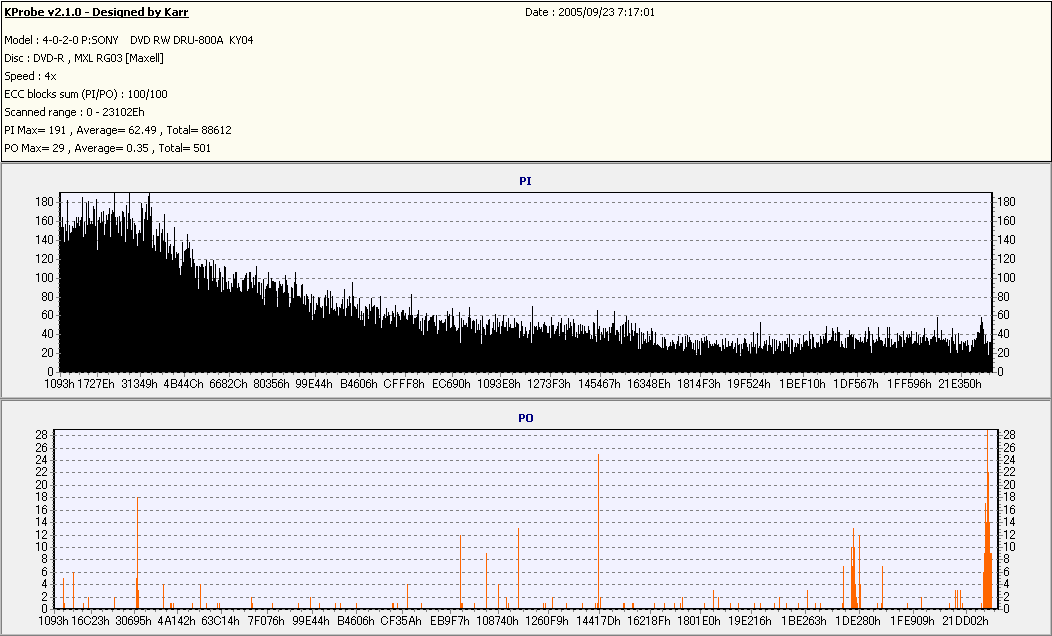Click the PI chart title
This screenshot has height=636, width=1052.
525,181
